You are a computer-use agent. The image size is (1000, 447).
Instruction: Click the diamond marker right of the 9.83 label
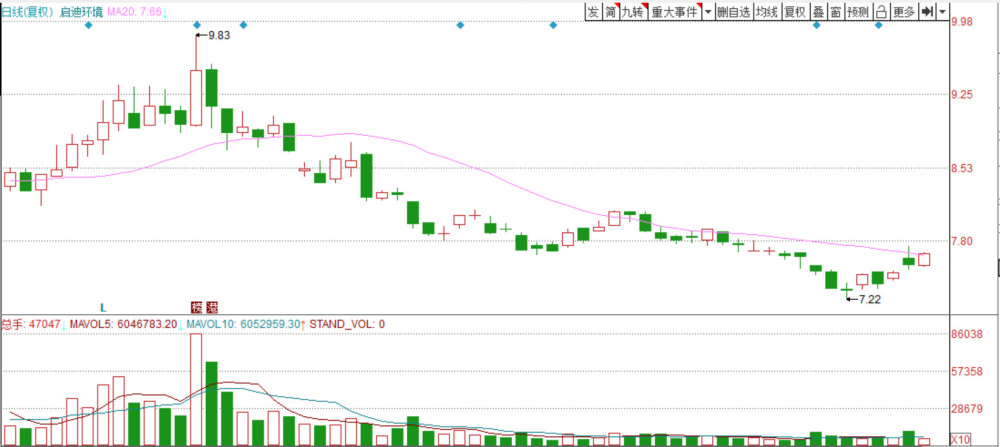tap(243, 26)
